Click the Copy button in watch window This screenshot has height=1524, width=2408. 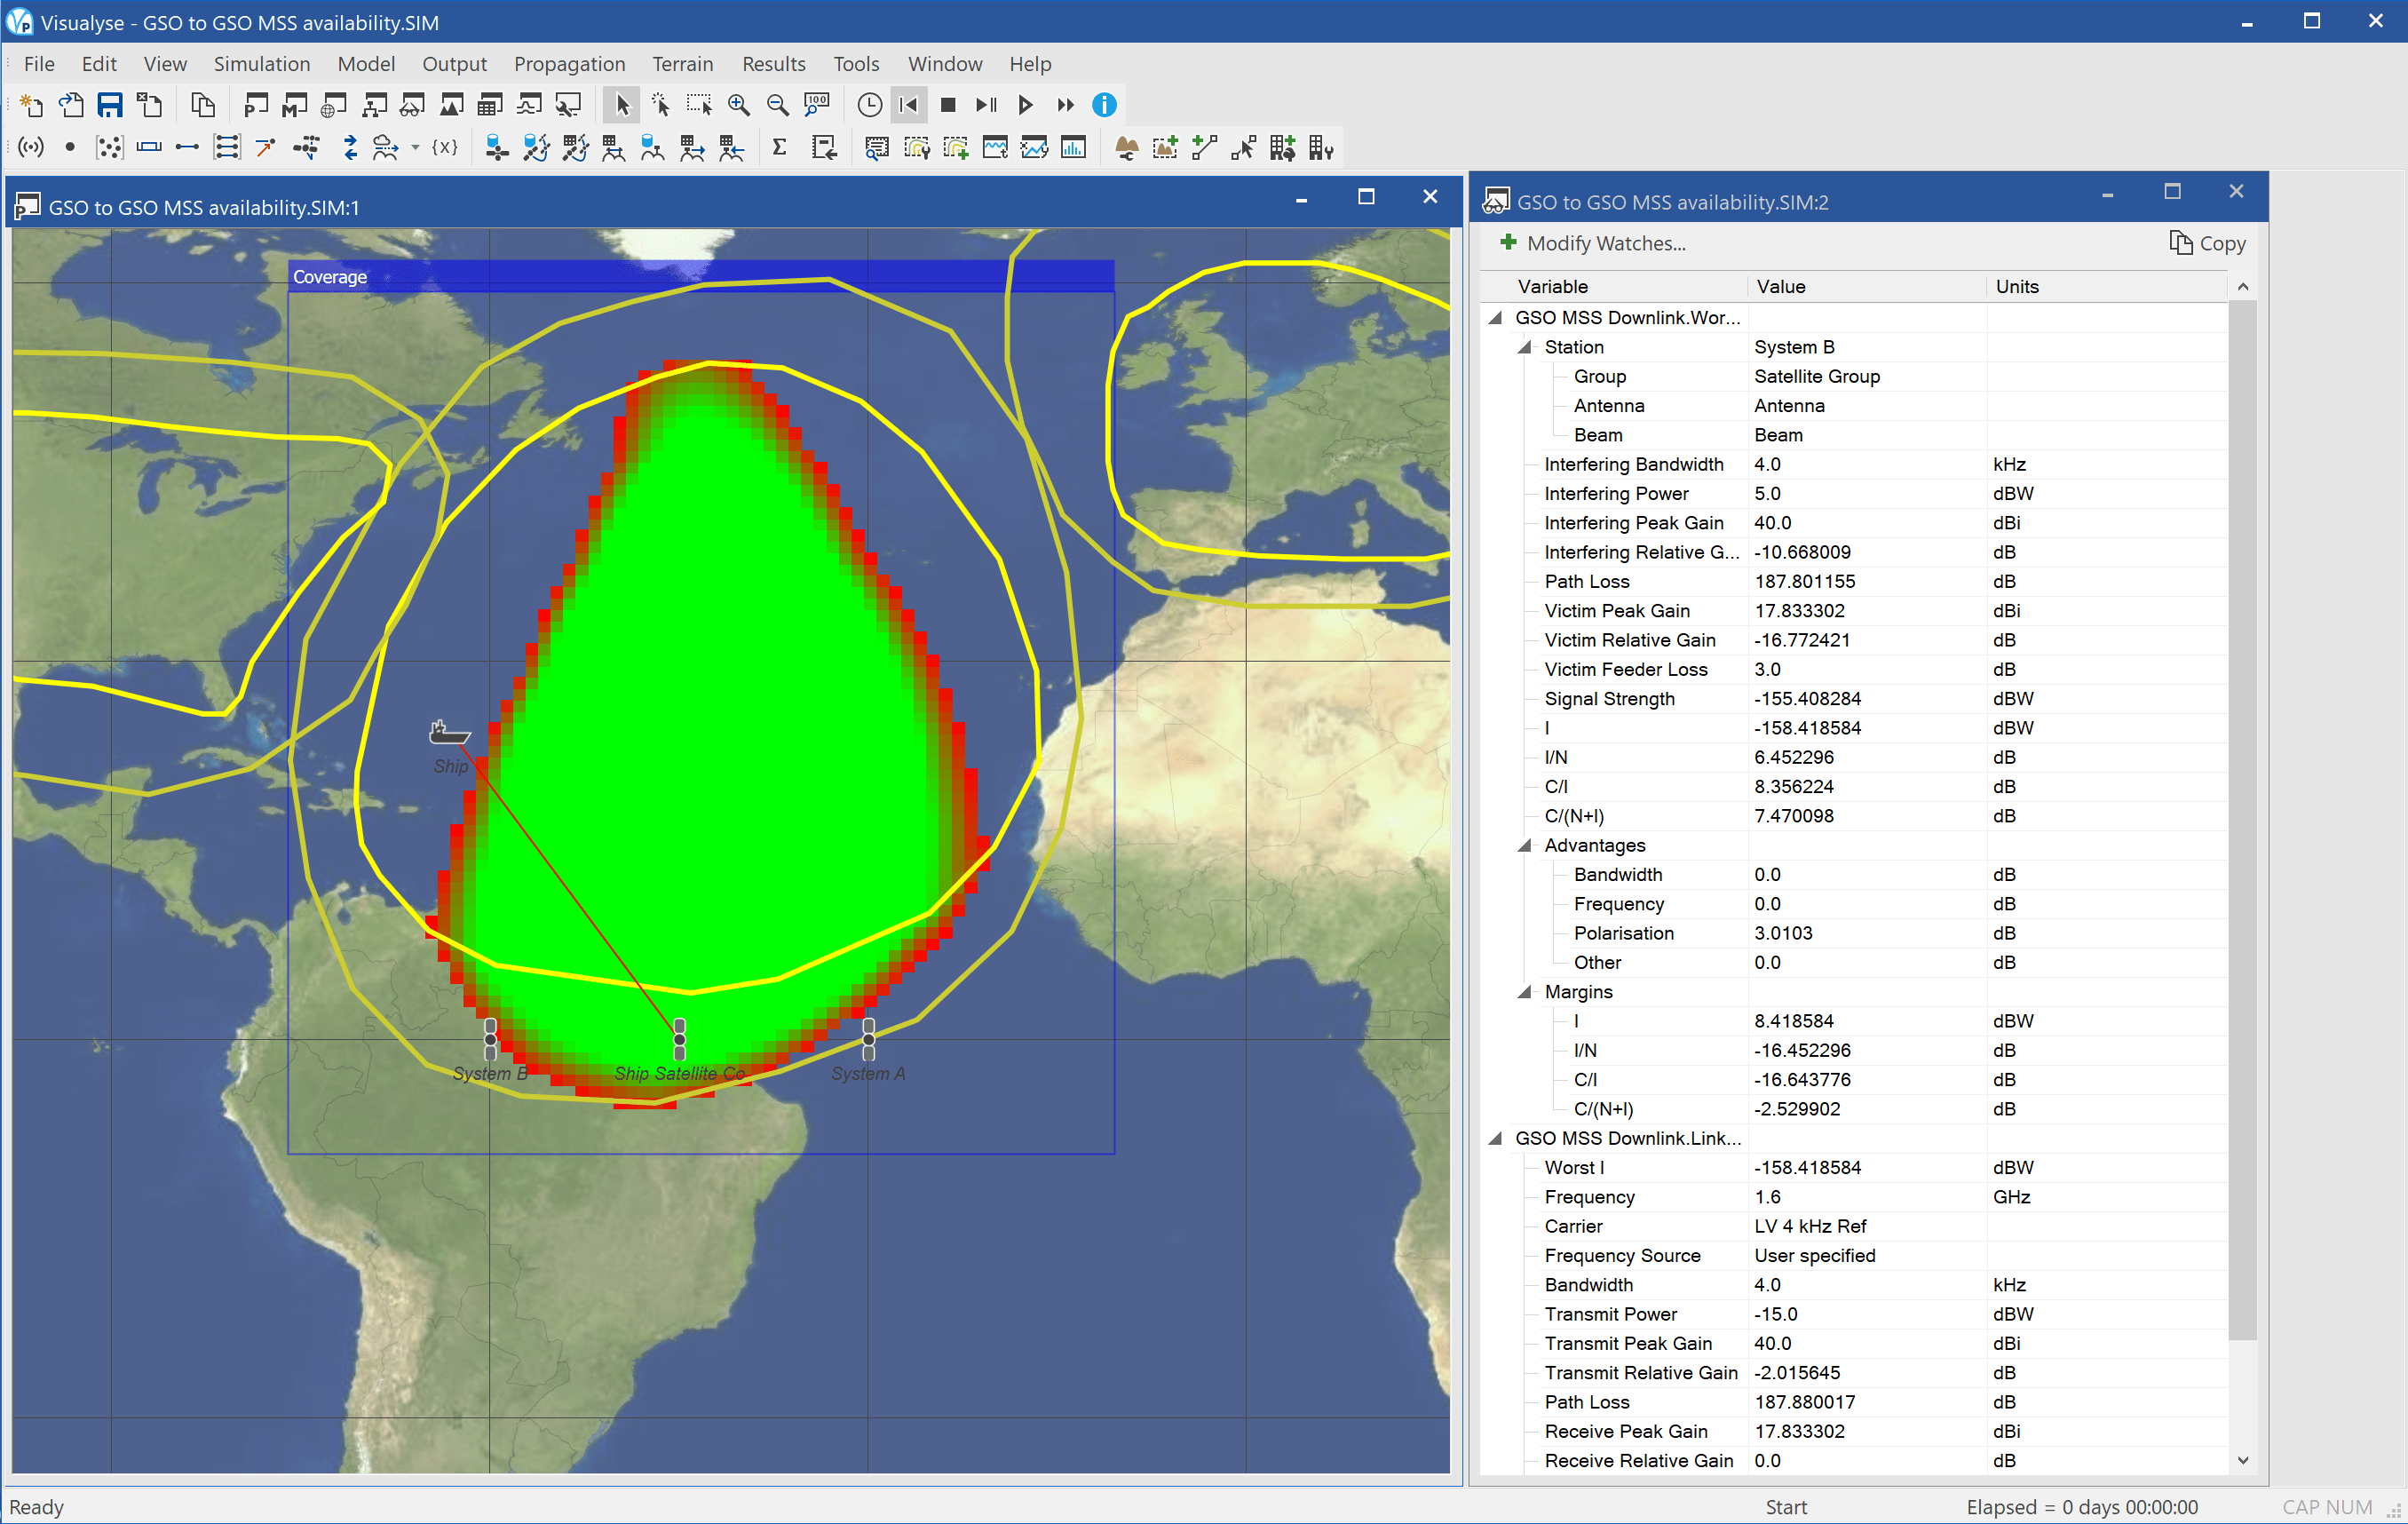[2207, 243]
